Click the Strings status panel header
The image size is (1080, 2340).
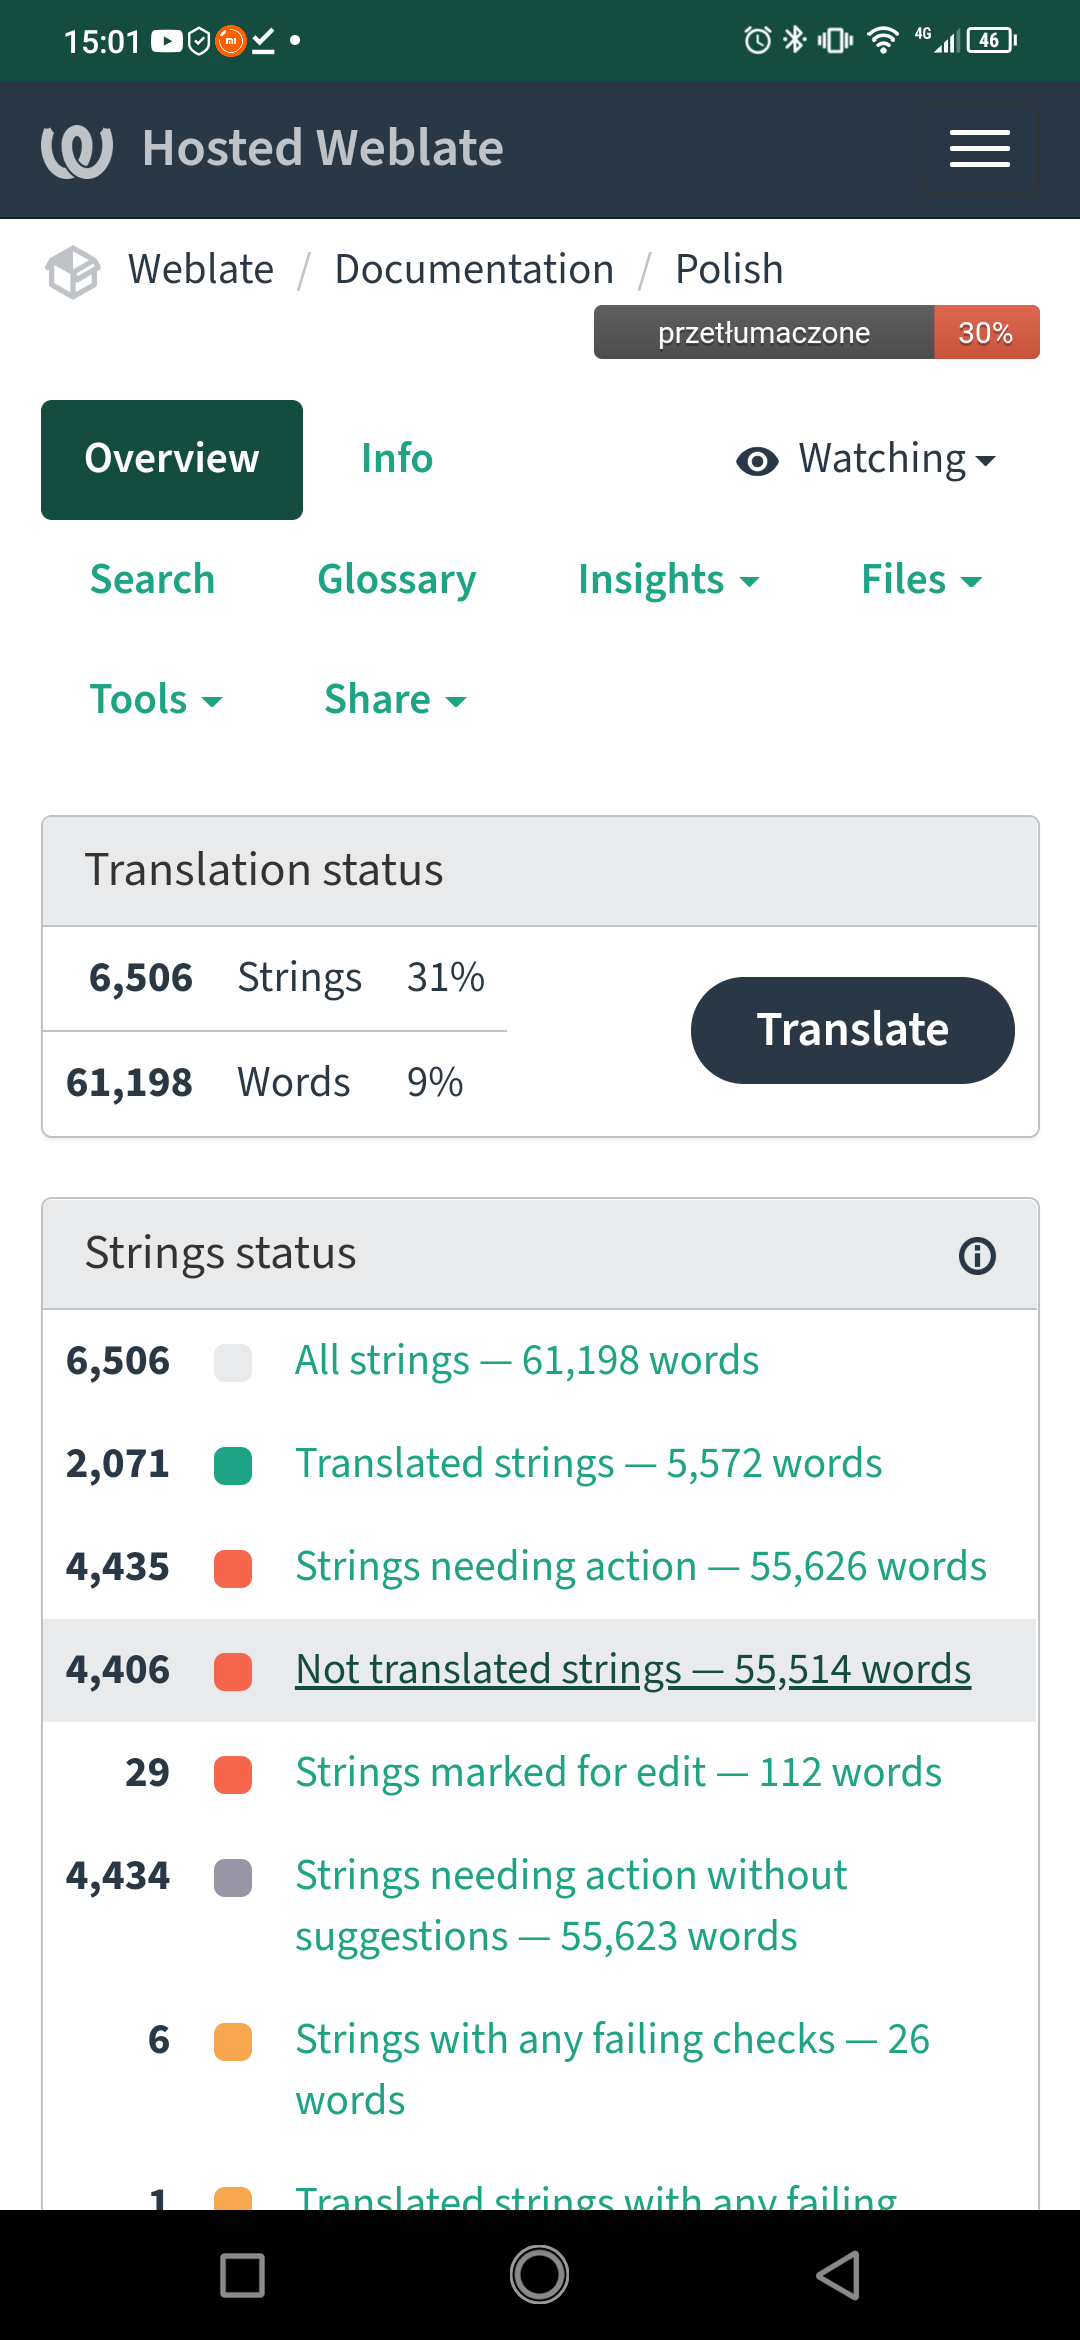click(x=540, y=1254)
